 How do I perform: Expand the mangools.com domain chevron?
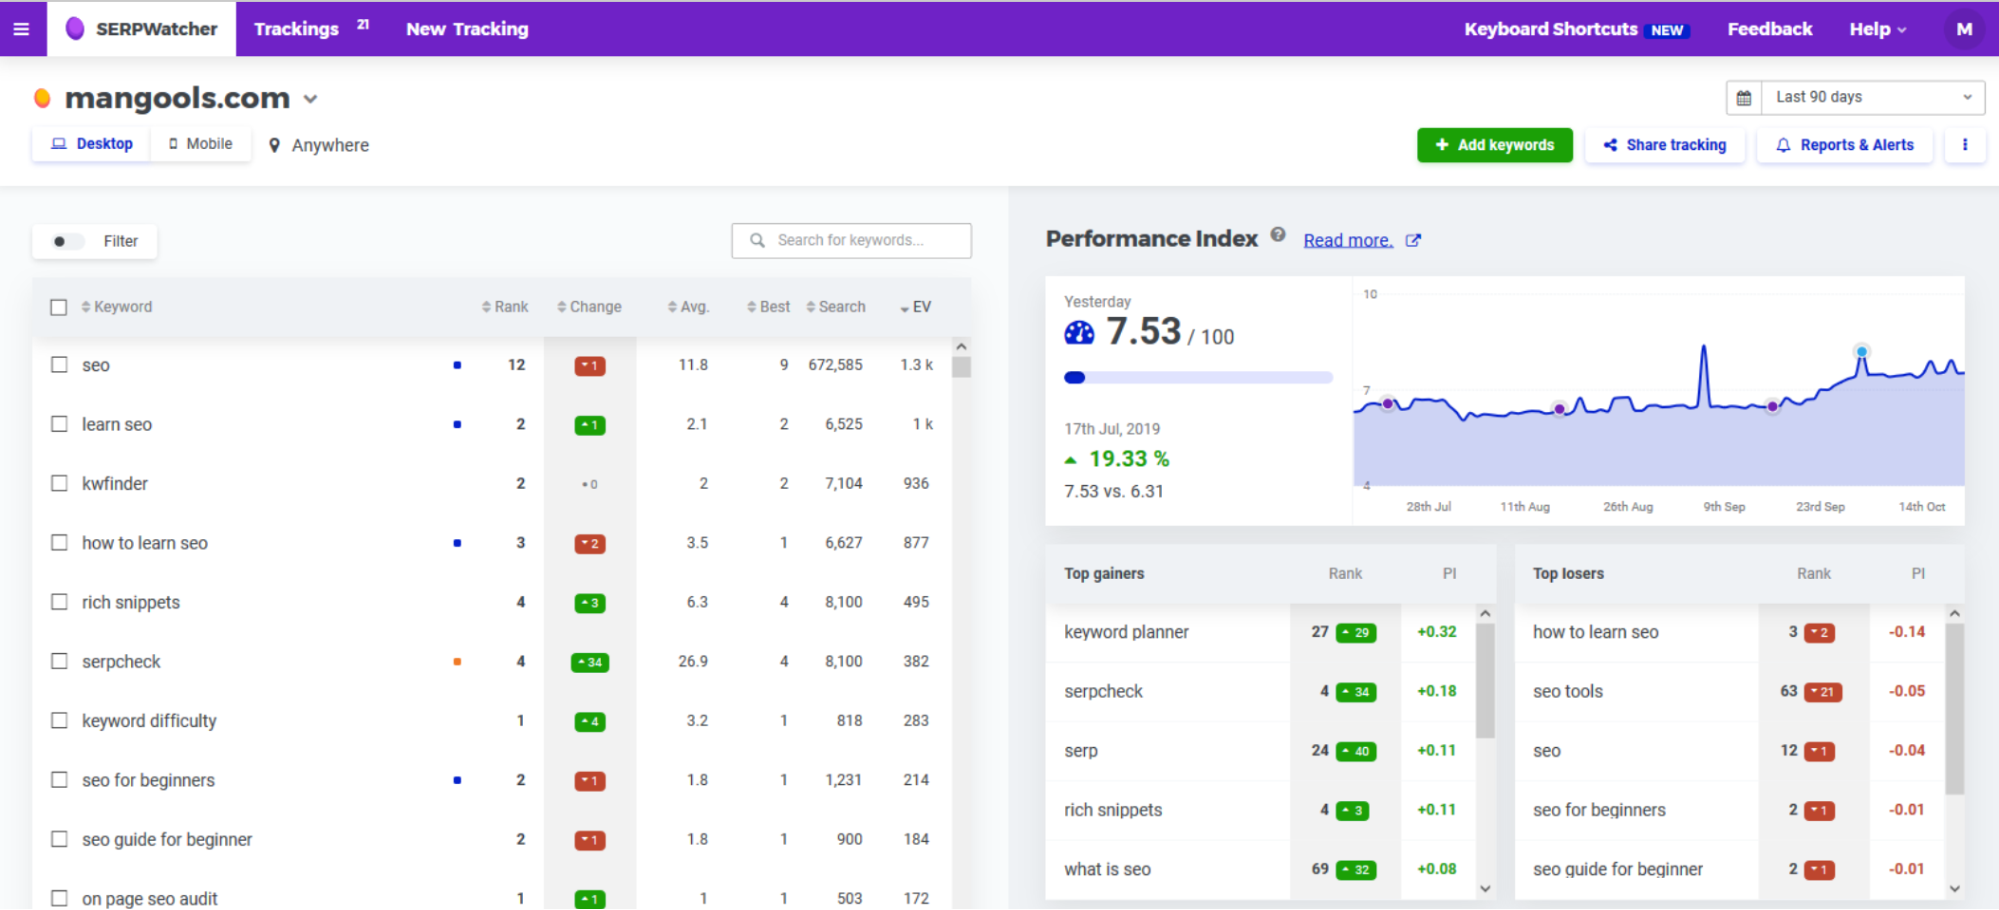pyautogui.click(x=311, y=99)
